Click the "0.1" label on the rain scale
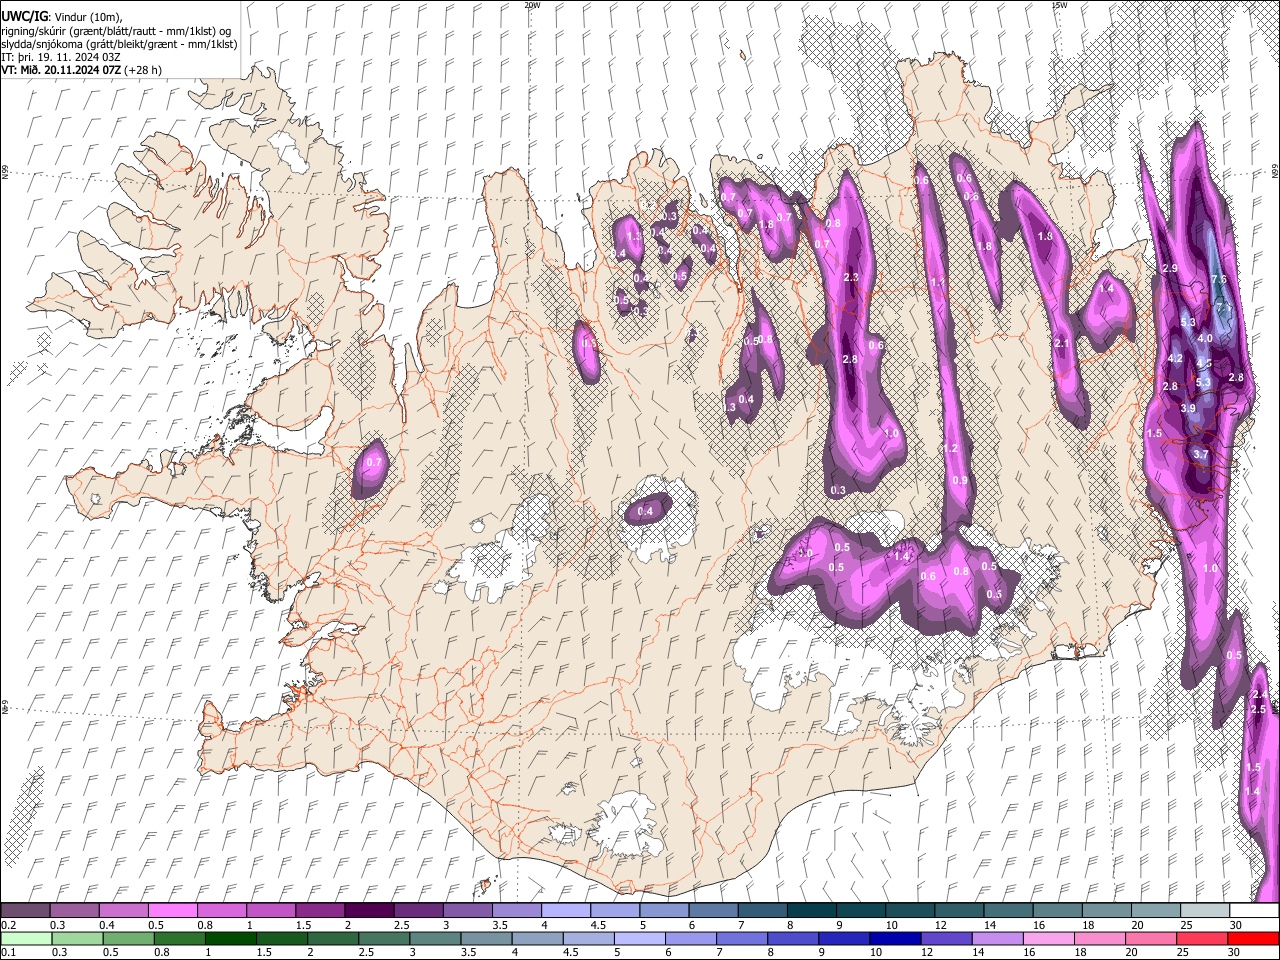The height and width of the screenshot is (960, 1280). coord(8,952)
